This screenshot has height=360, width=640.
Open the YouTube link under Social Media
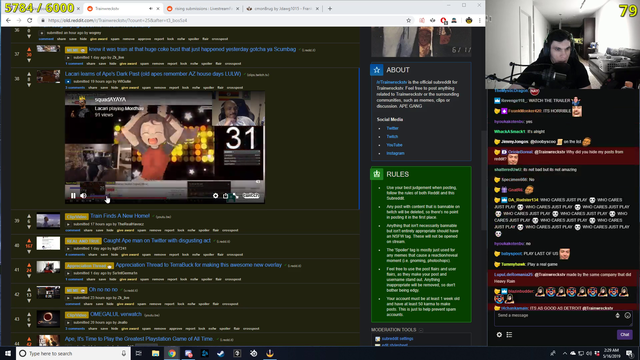coord(394,145)
